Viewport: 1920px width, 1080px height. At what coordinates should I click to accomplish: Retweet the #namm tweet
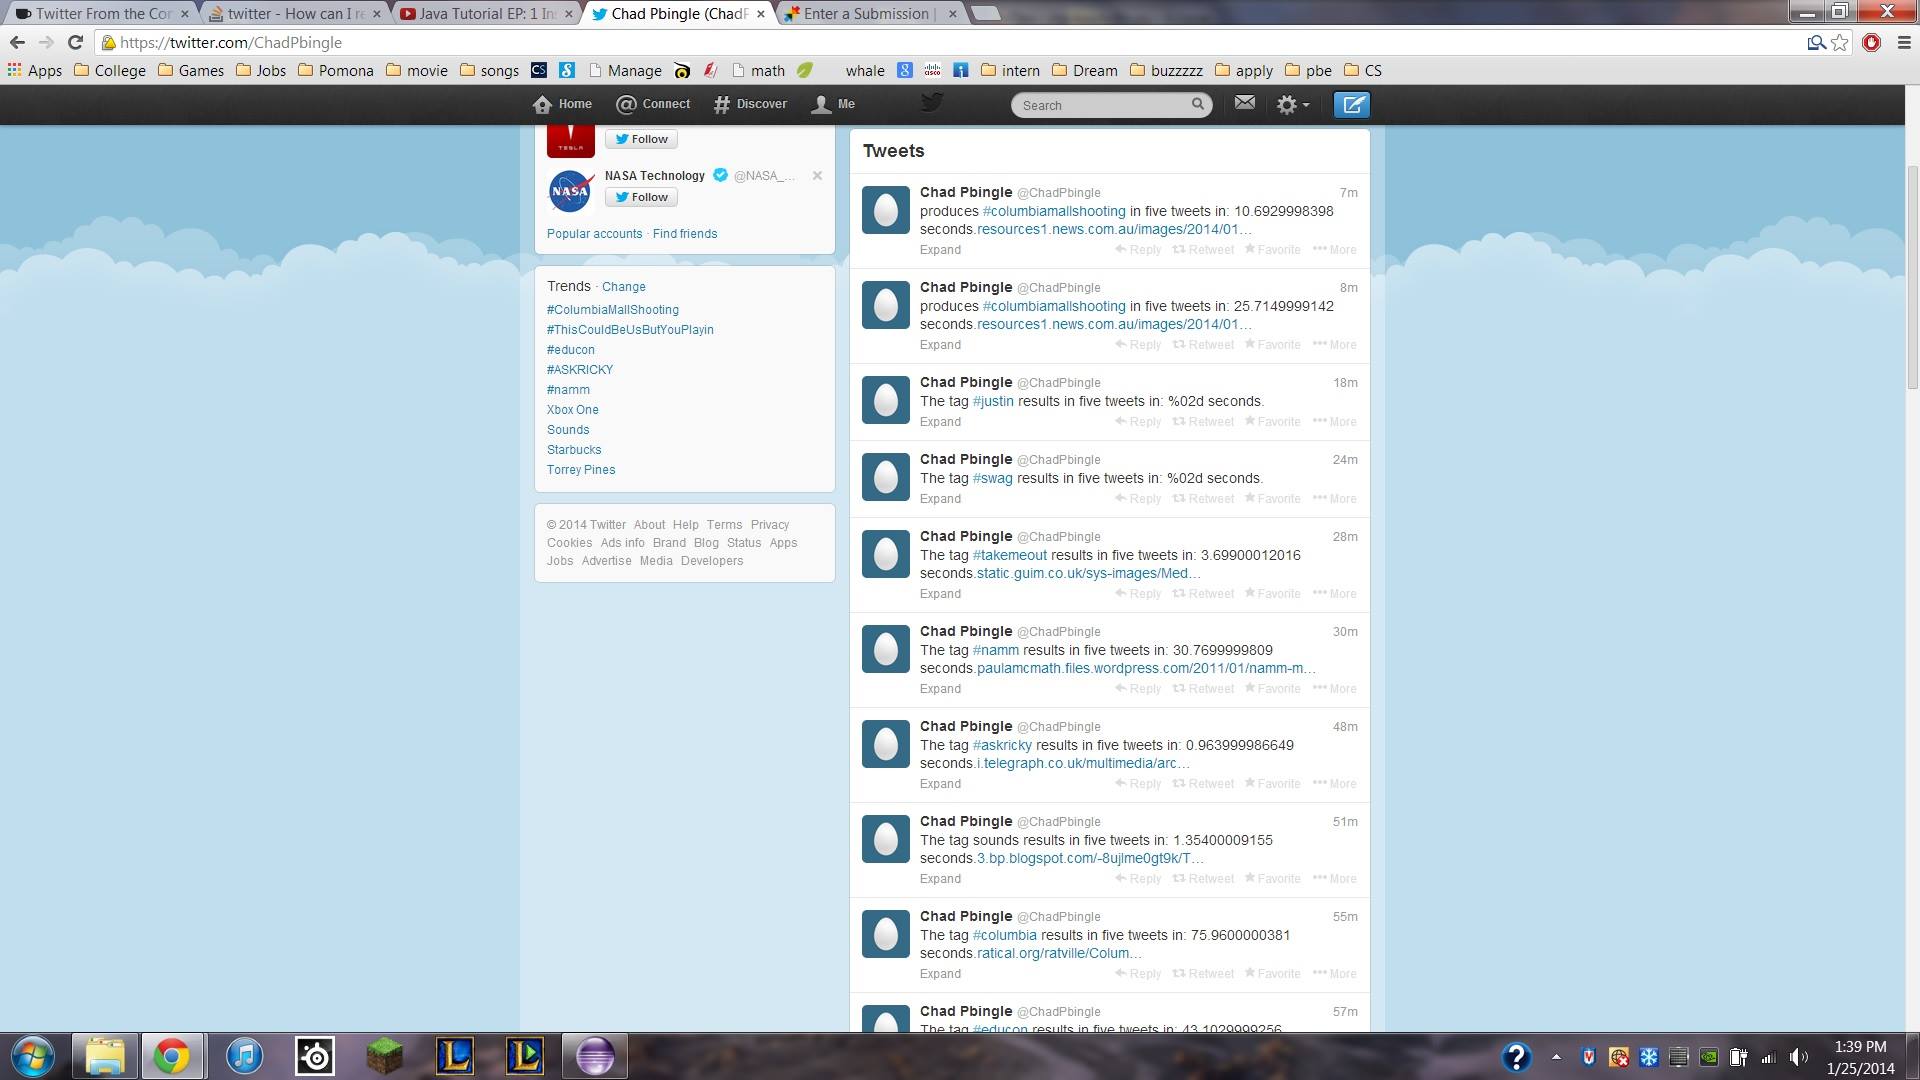coord(1203,689)
